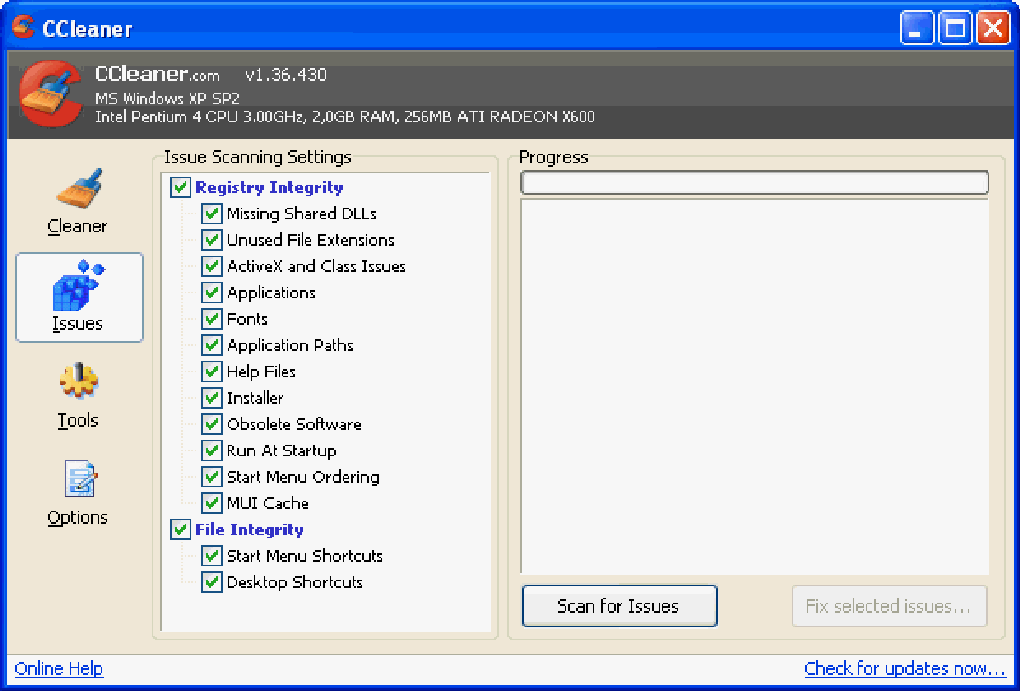This screenshot has width=1020, height=691.
Task: Uncheck the Applications checkbox
Action: pyautogui.click(x=211, y=293)
